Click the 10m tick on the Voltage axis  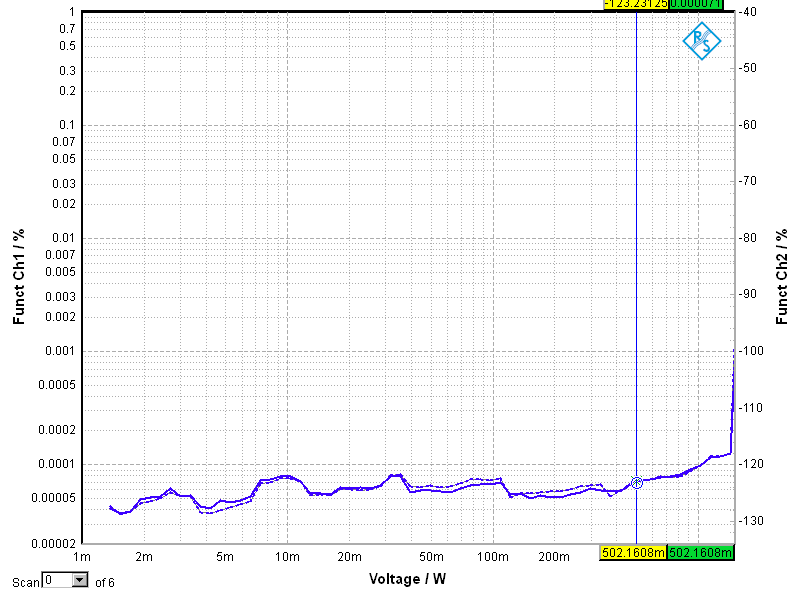click(x=287, y=556)
